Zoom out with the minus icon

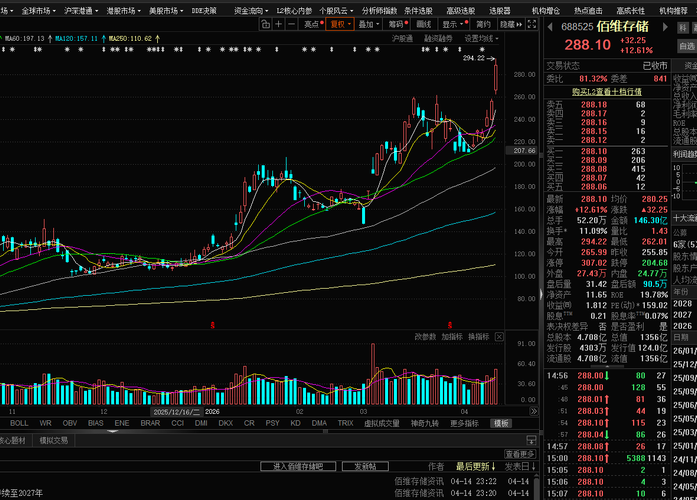click(x=292, y=24)
